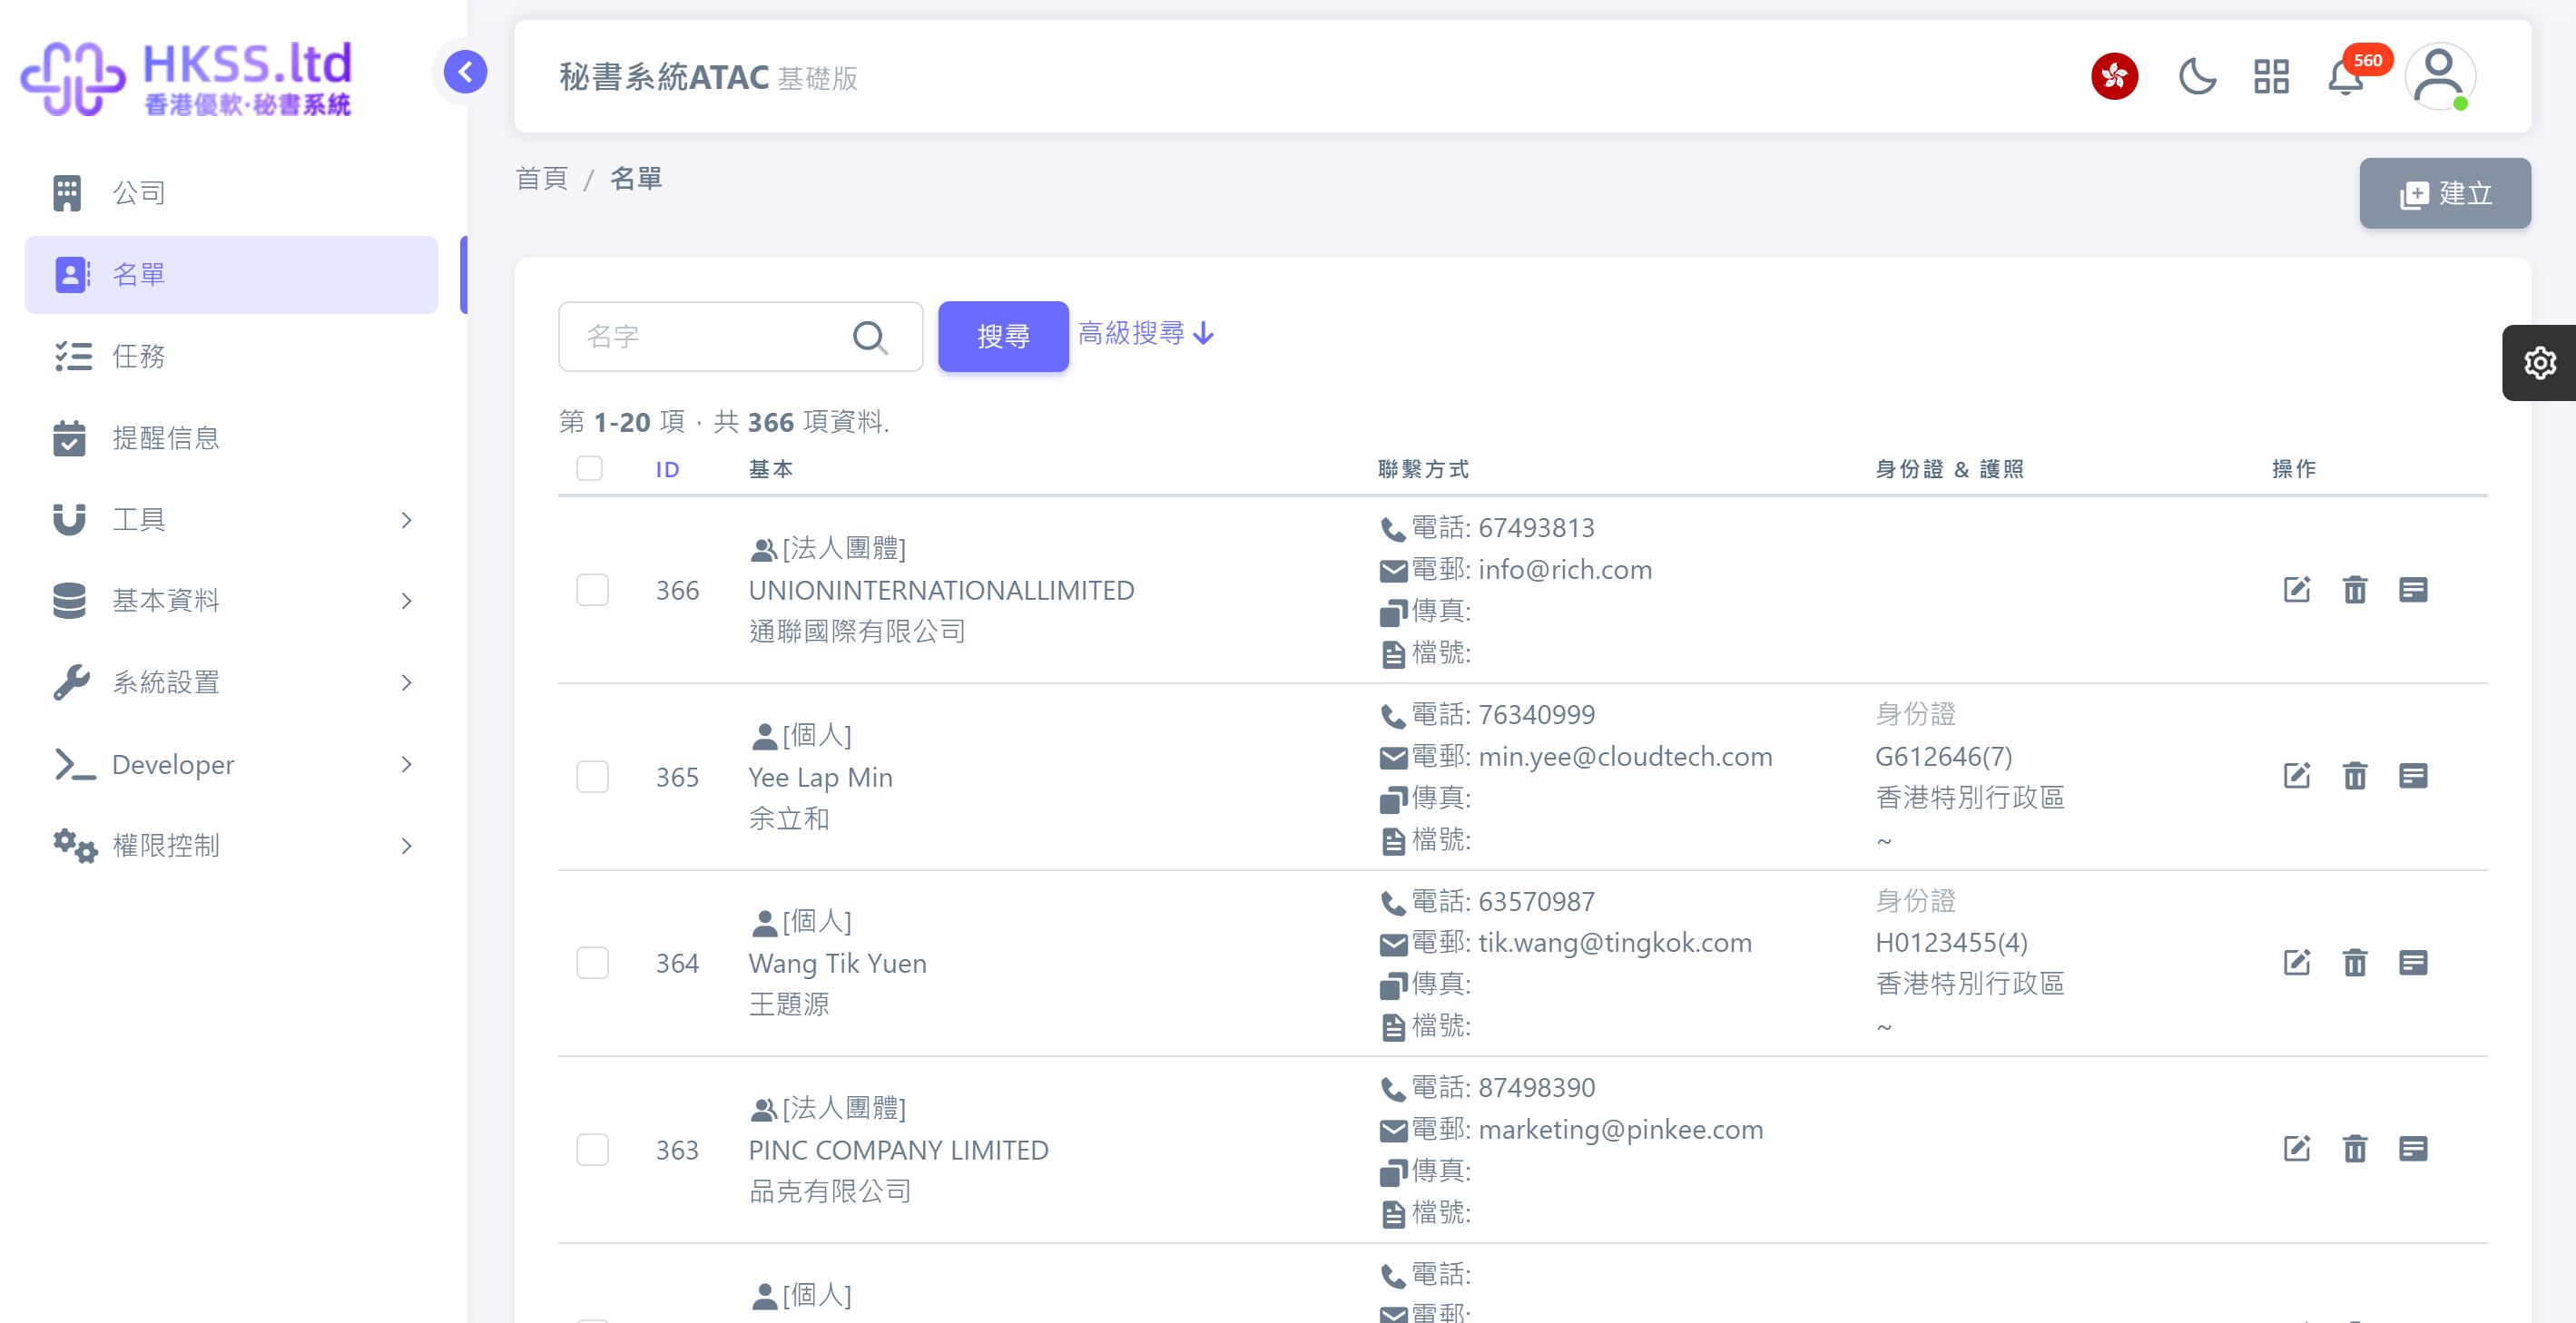Click email tik.wang@tingkok.com
This screenshot has height=1323, width=2576.
[1615, 943]
